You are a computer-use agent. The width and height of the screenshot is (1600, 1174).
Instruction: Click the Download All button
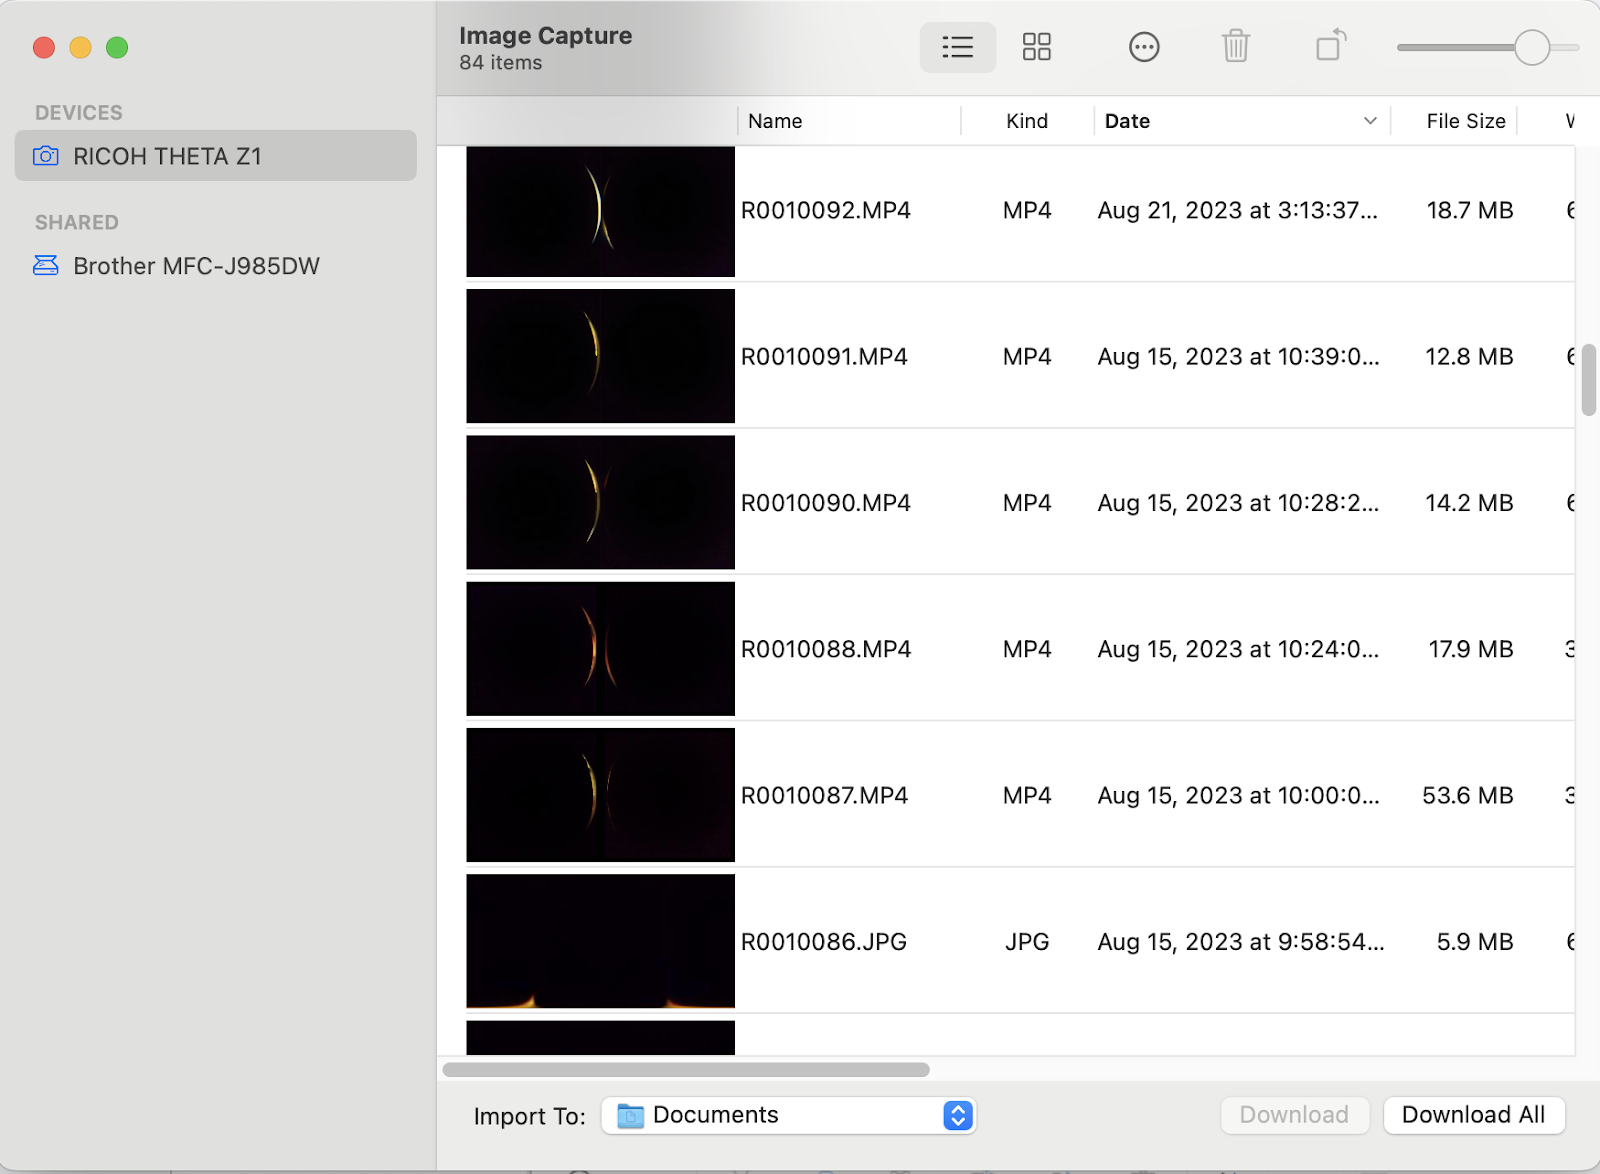click(x=1474, y=1115)
